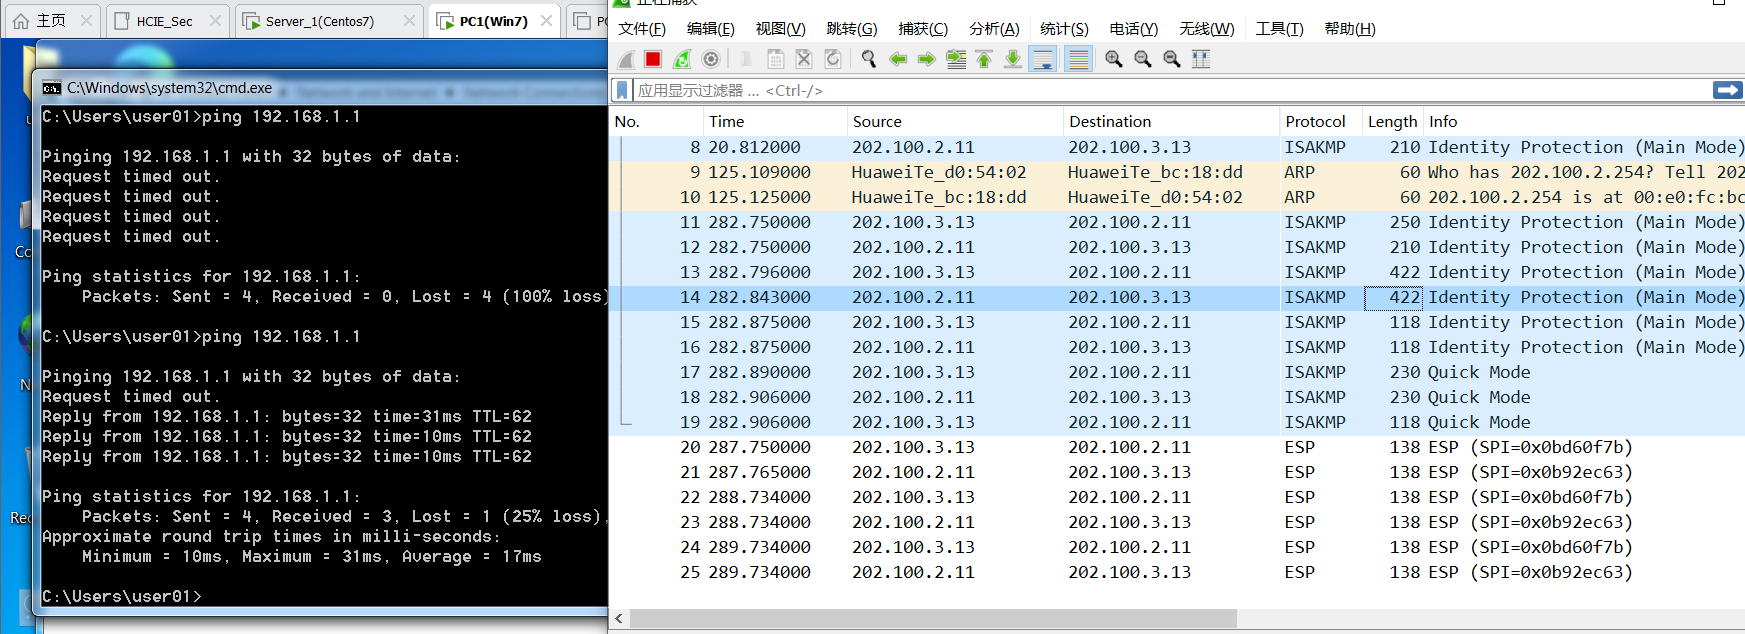Screen dimensions: 1745x634
Task: Go back in packet history arrow
Action: coord(898,59)
